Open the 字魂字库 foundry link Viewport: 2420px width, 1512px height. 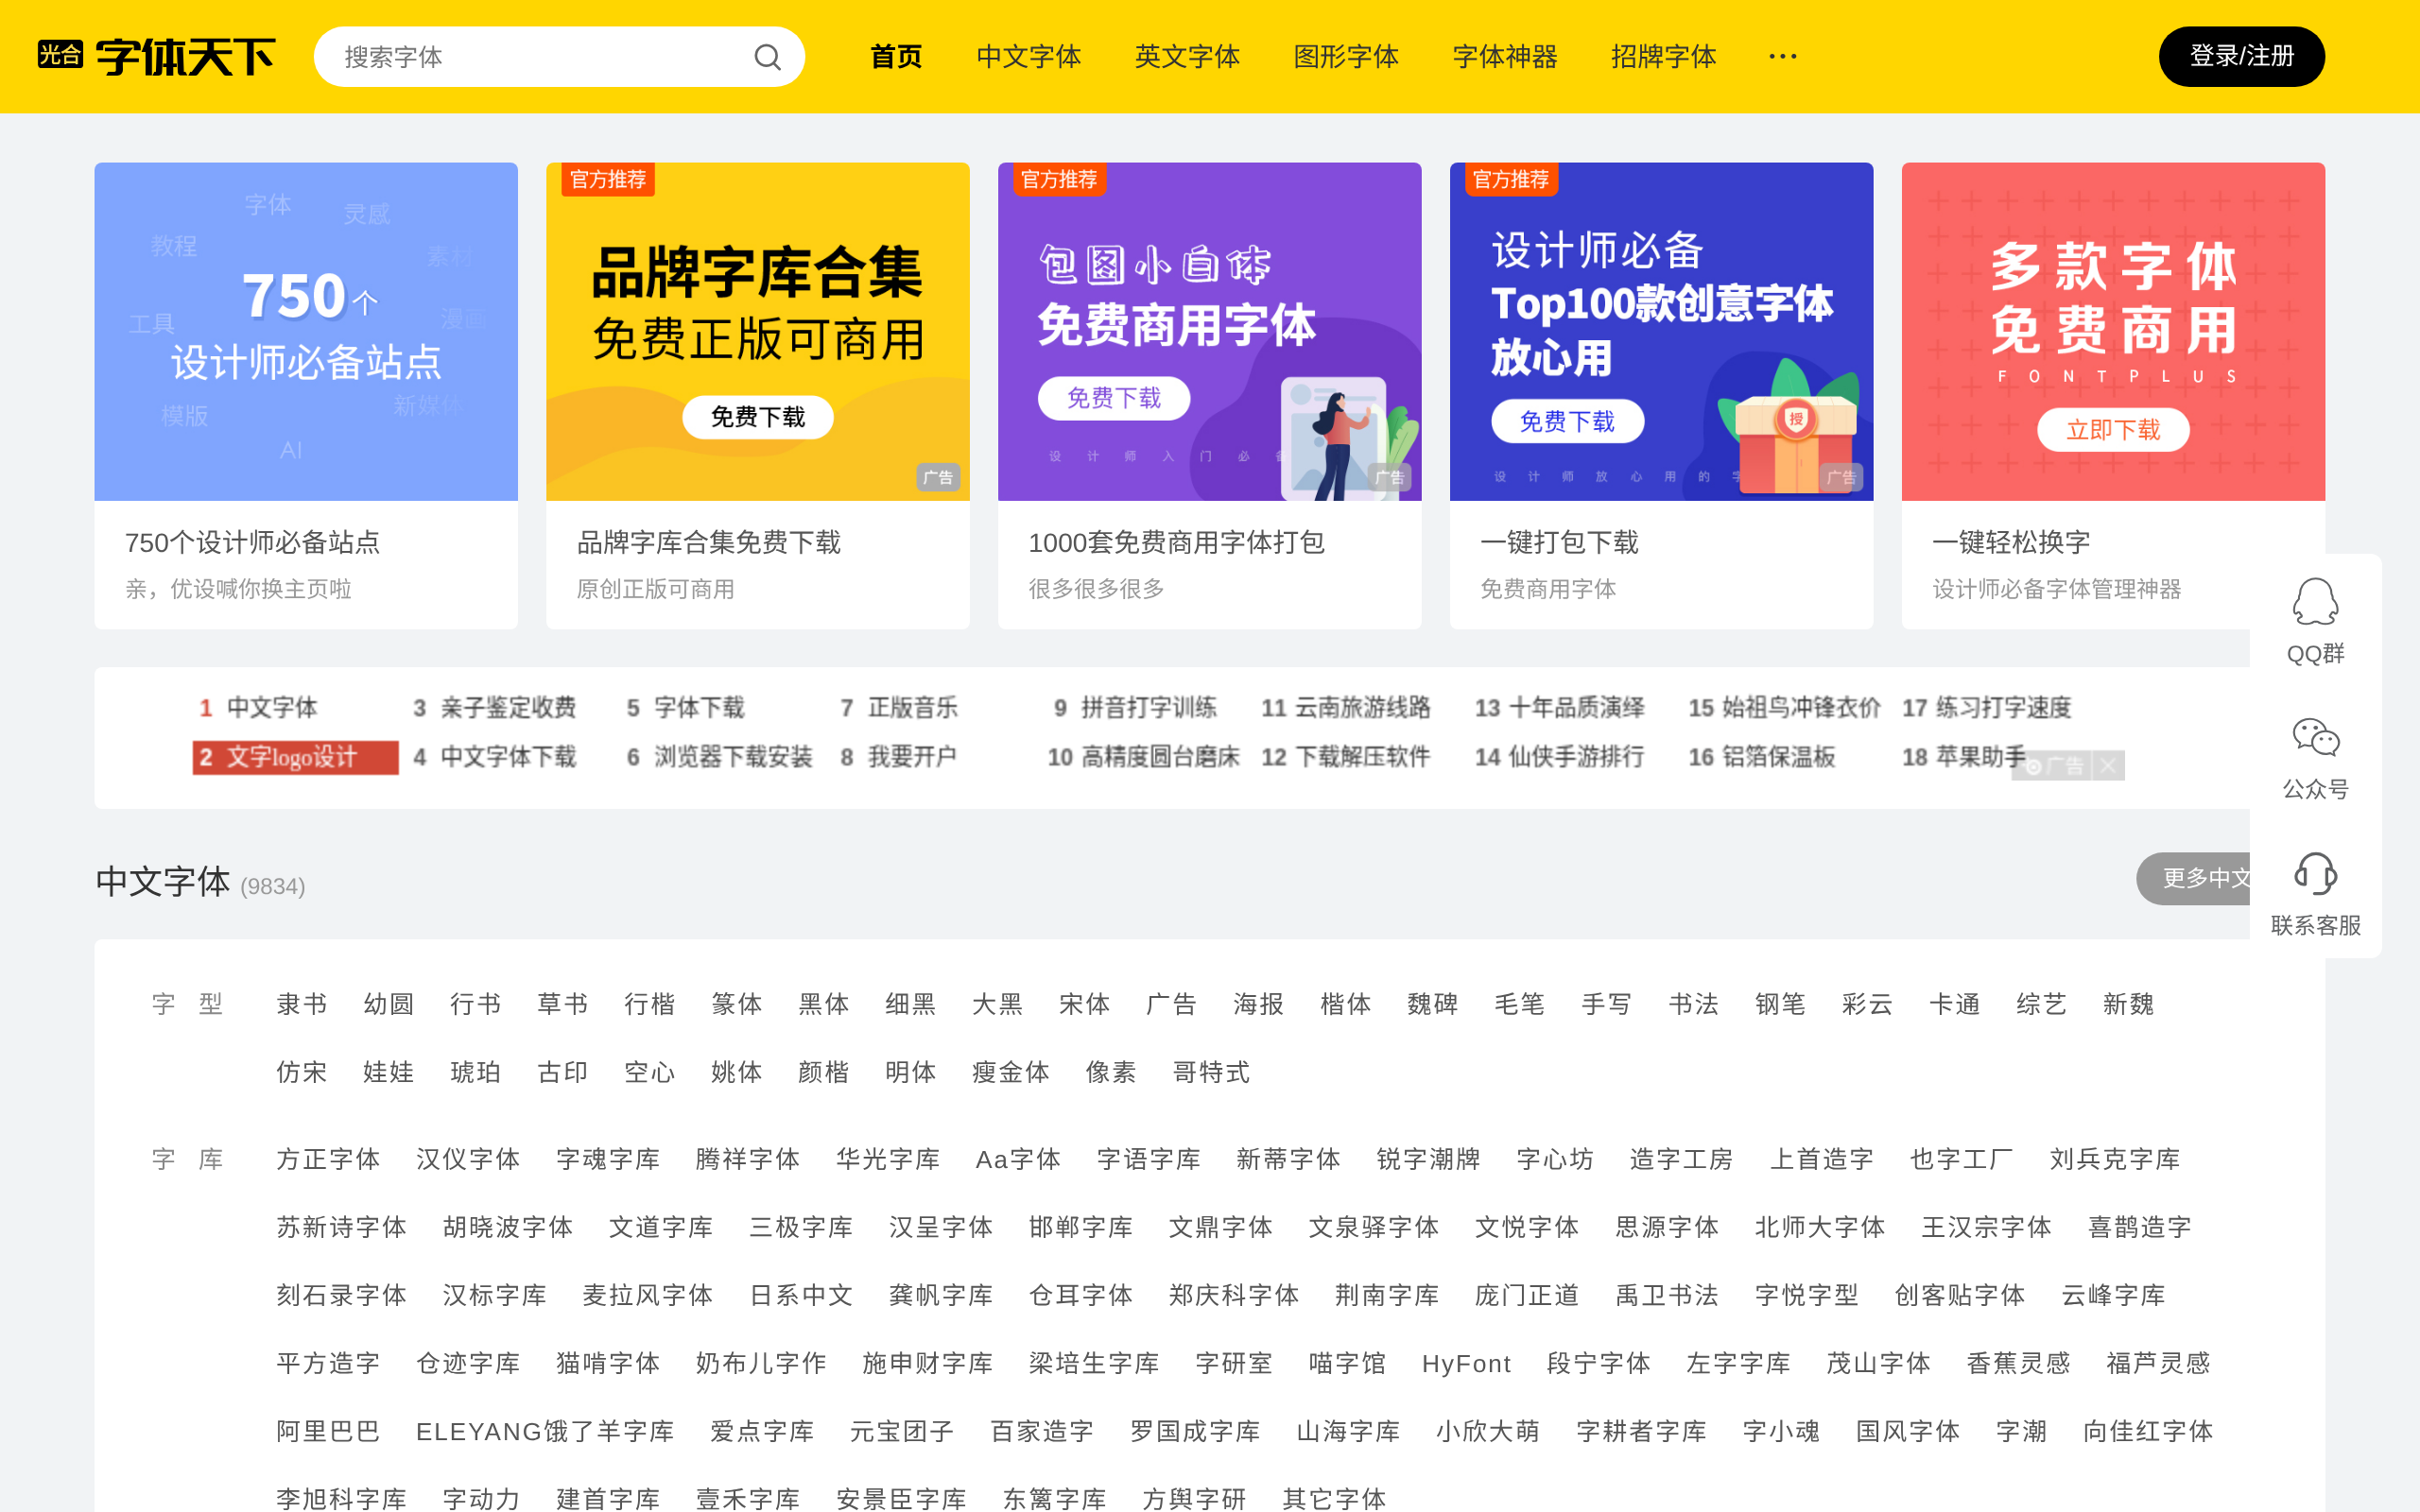click(608, 1159)
